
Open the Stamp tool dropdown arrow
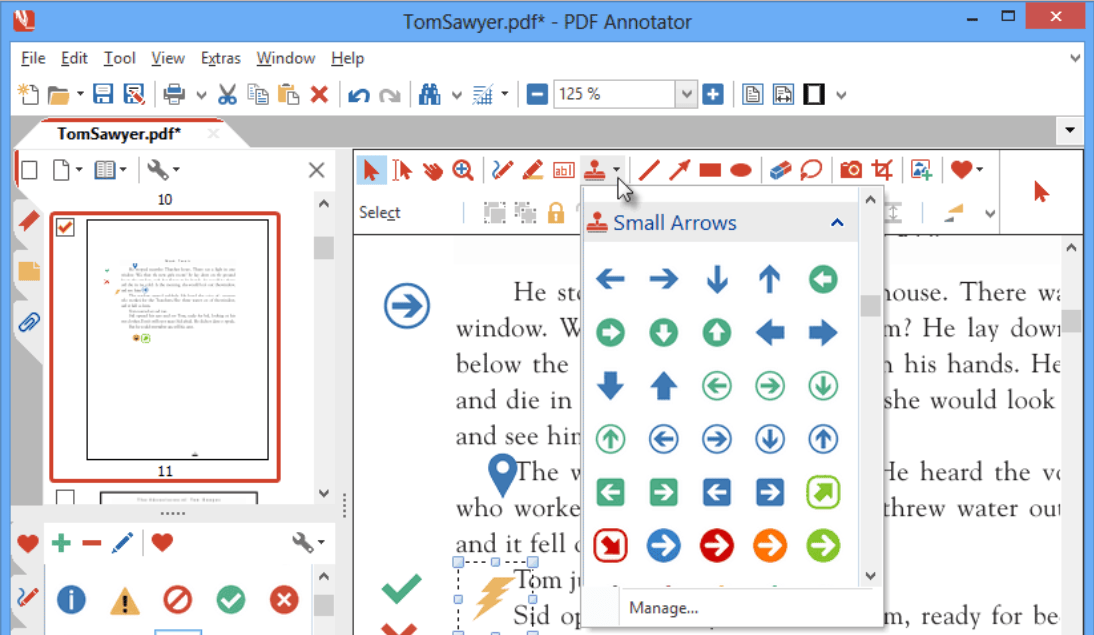[x=616, y=170]
